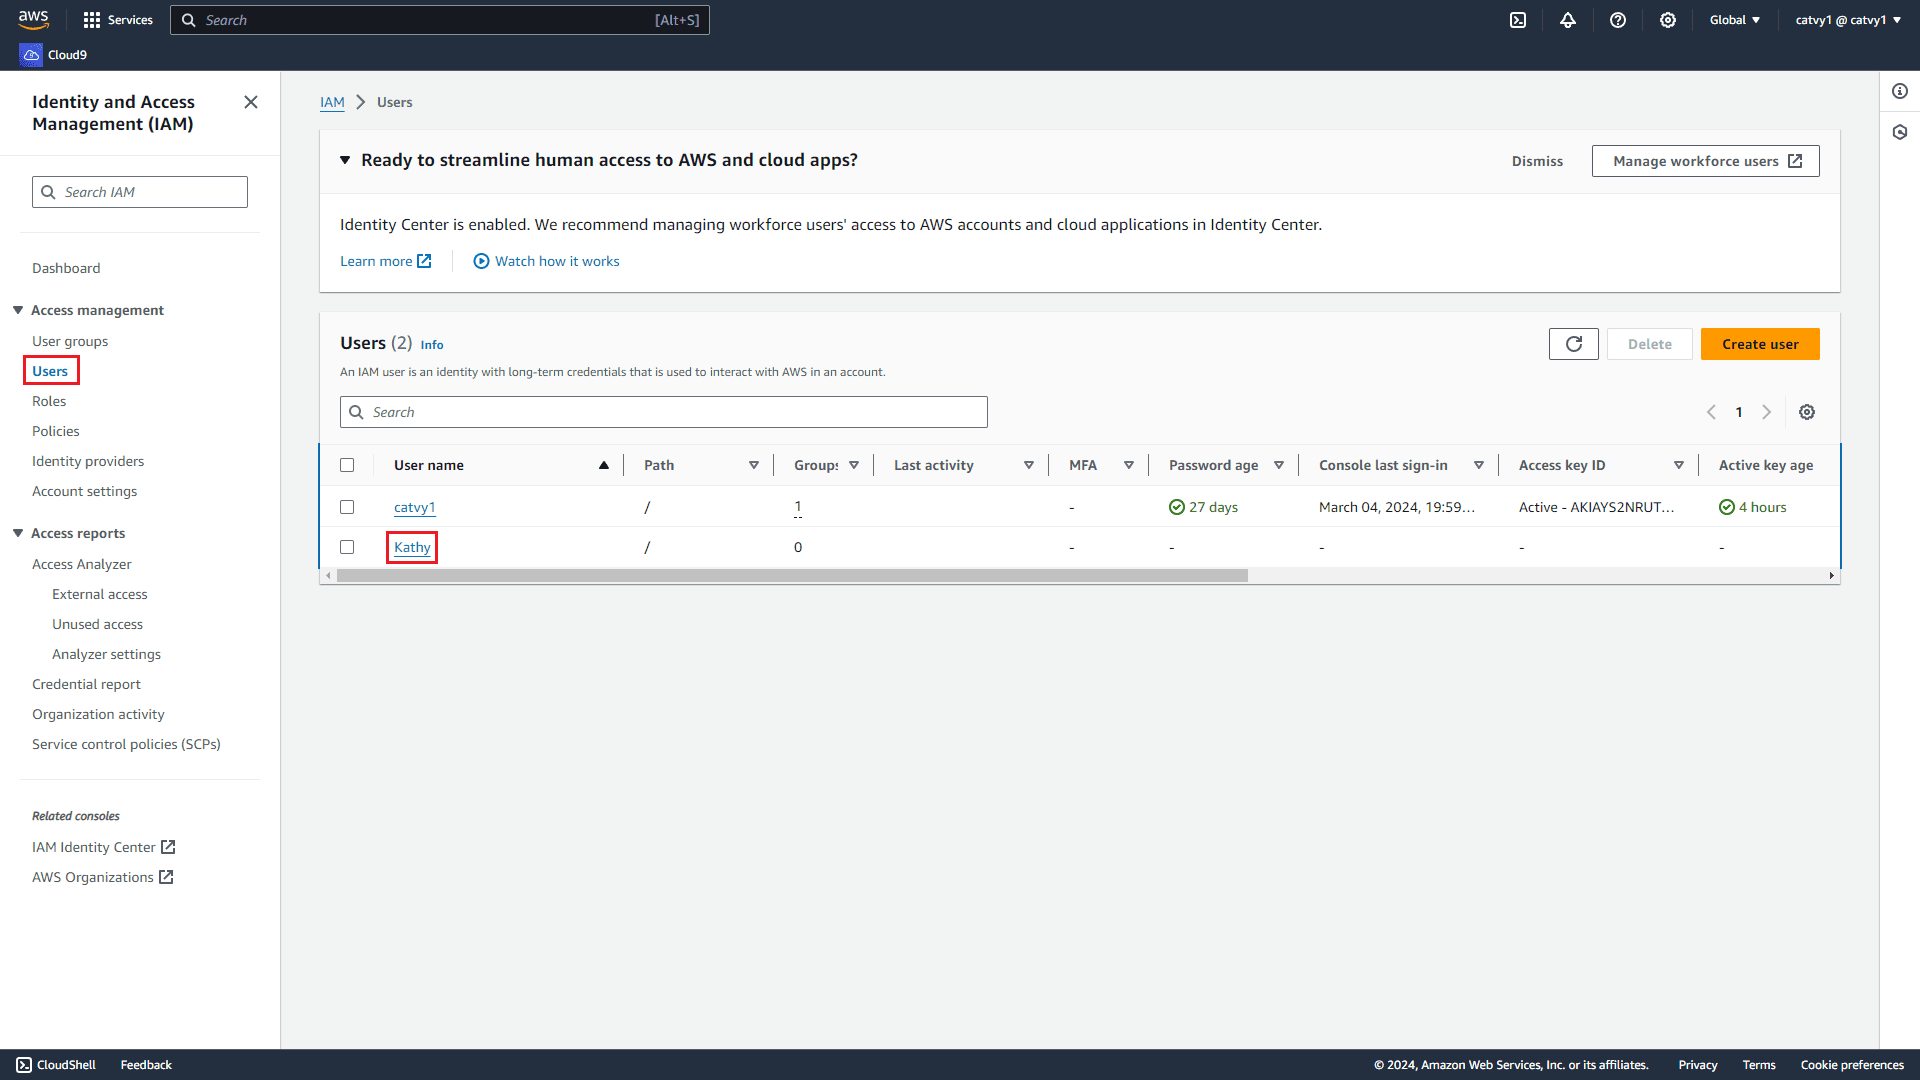
Task: Click the Watch how it works play icon
Action: (481, 261)
